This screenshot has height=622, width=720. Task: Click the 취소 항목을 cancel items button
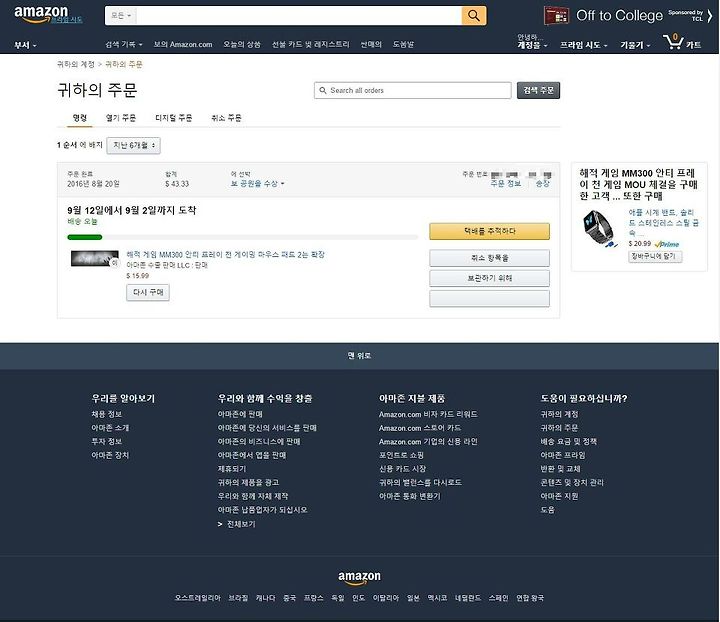click(x=489, y=258)
